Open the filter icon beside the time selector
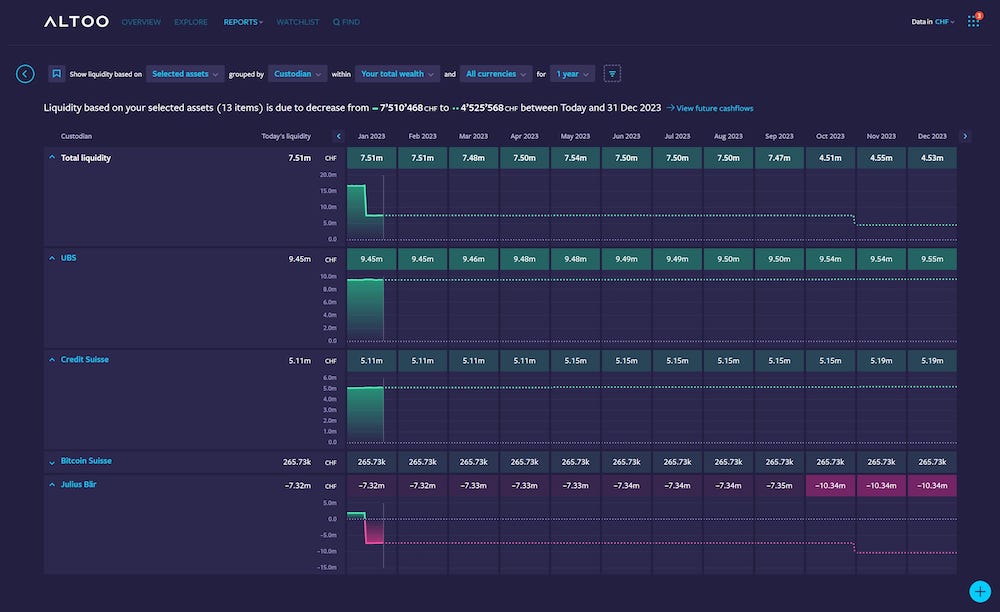Image resolution: width=1000 pixels, height=612 pixels. tap(612, 73)
